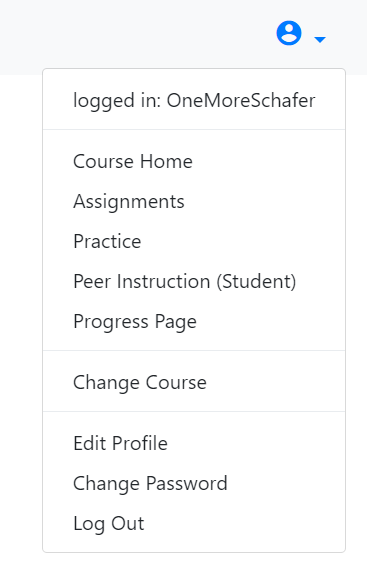This screenshot has height=588, width=367.
Task: Click the 'logged in: OneMoreSchafer' header
Action: click(194, 100)
